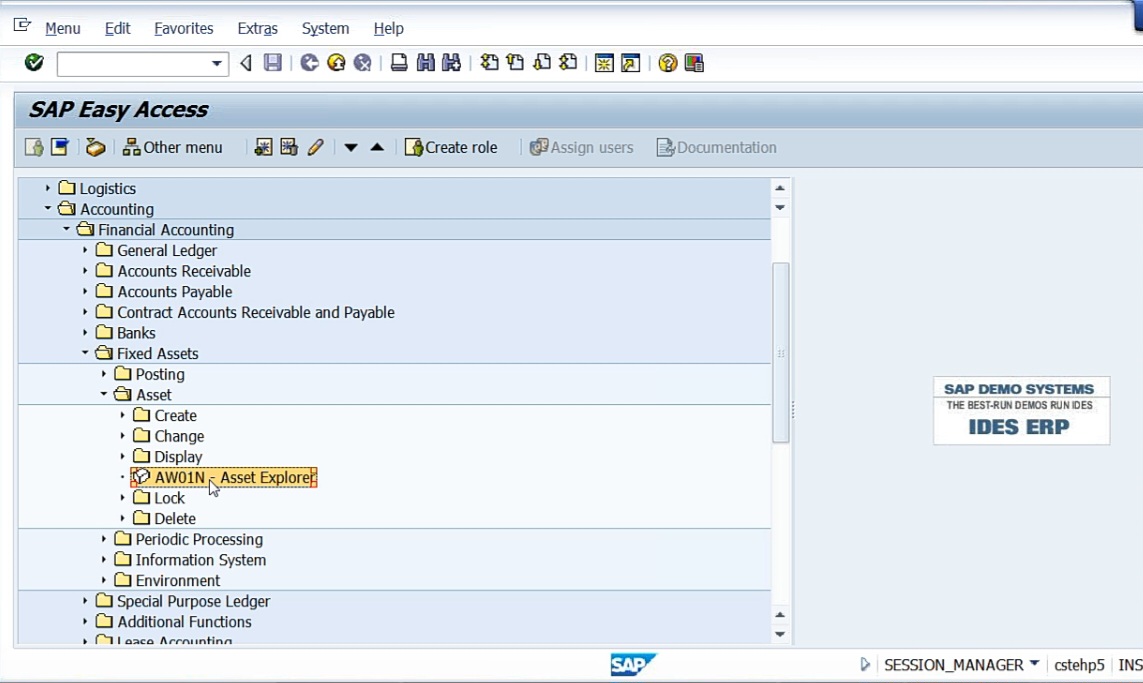Click the Last Page icon

[x=568, y=63]
